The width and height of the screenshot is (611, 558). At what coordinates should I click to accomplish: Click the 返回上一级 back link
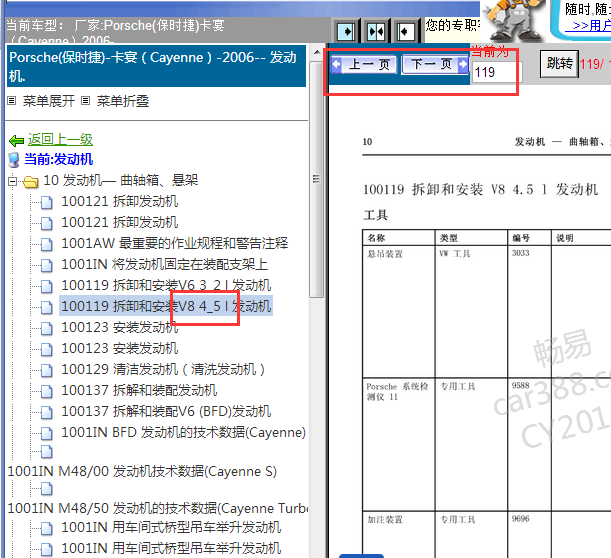coord(60,139)
